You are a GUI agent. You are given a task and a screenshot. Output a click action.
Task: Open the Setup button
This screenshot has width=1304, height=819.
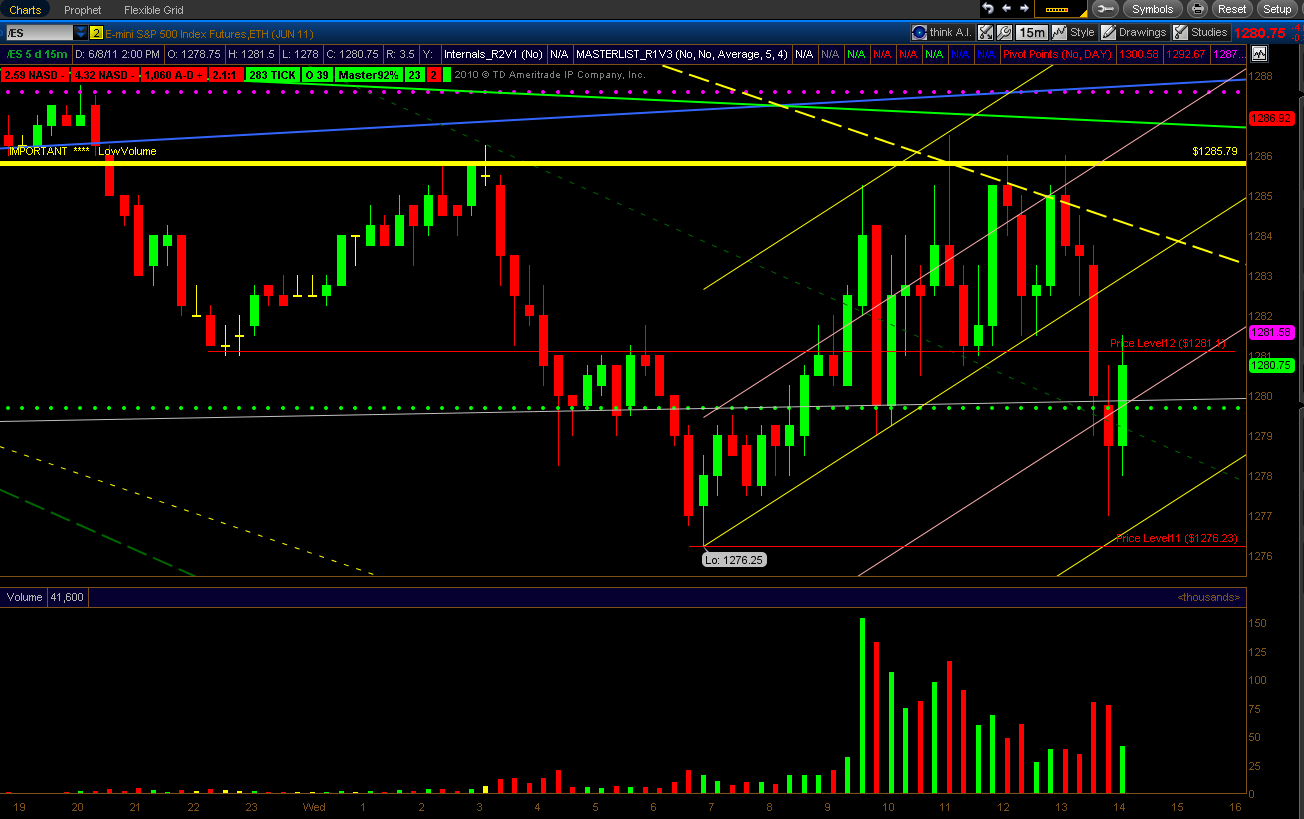1277,9
